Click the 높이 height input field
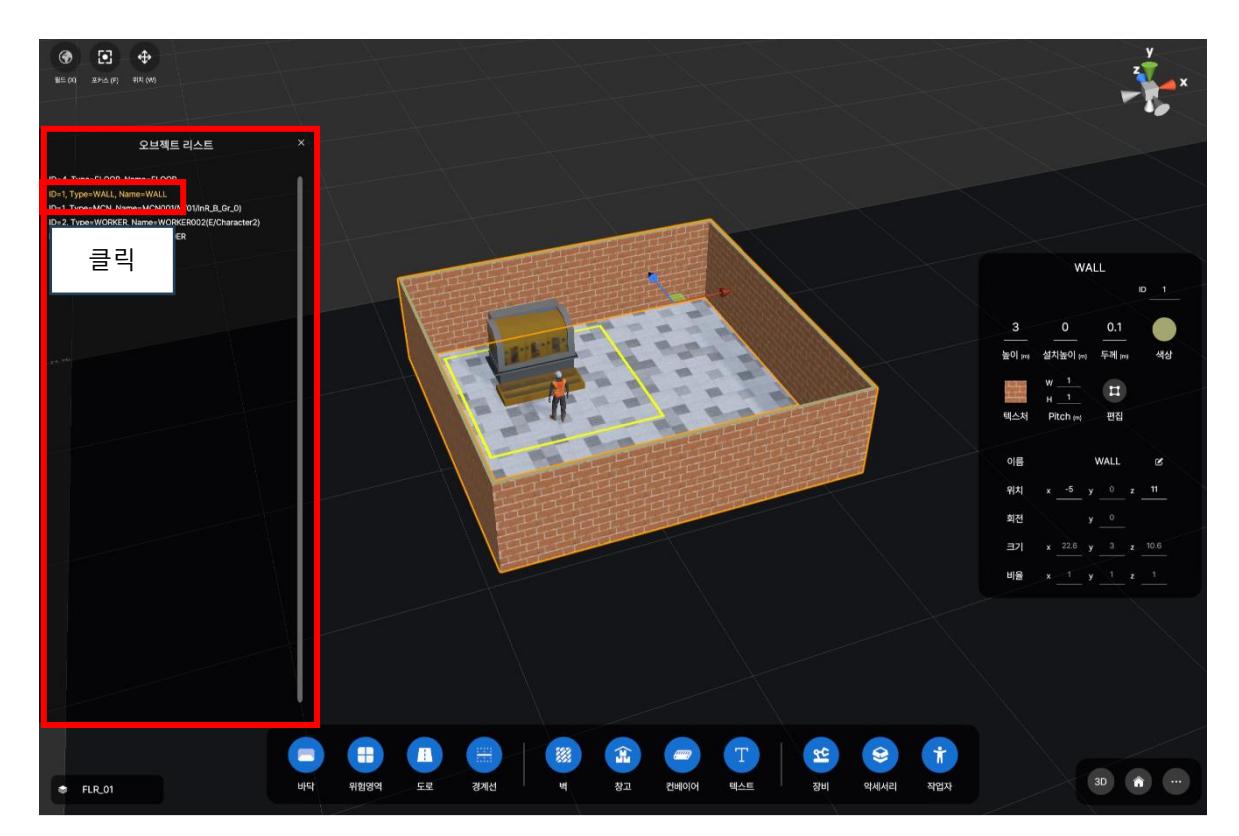The height and width of the screenshot is (836, 1239). (1016, 327)
